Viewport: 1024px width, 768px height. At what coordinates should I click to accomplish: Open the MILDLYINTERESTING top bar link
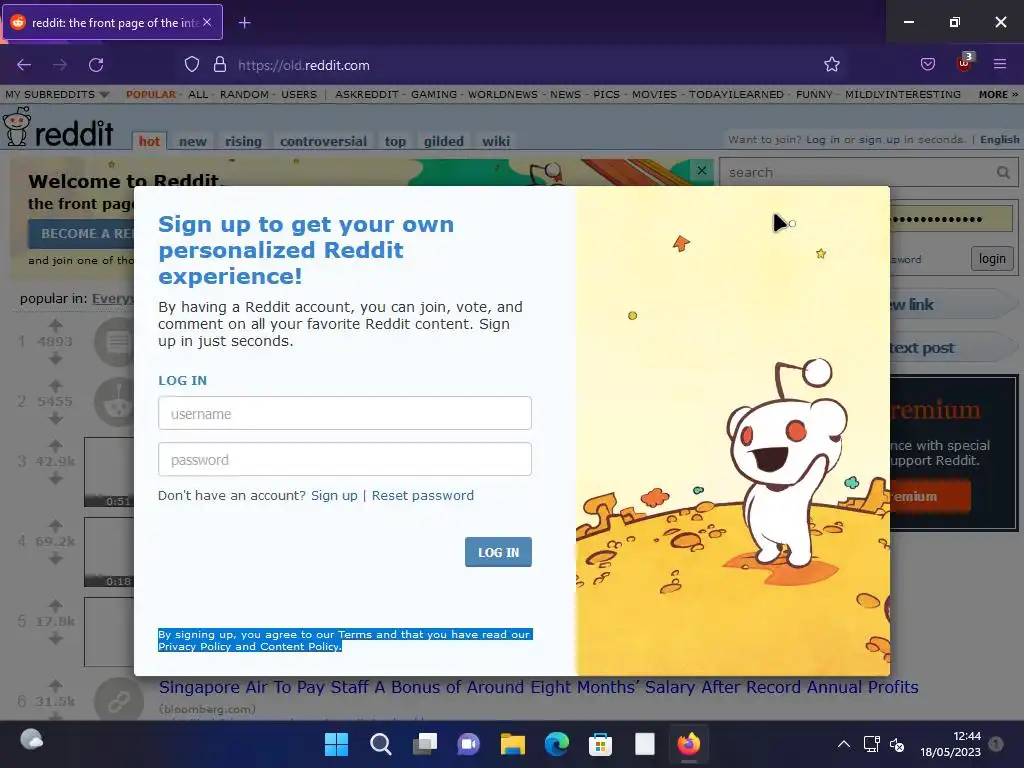(903, 95)
